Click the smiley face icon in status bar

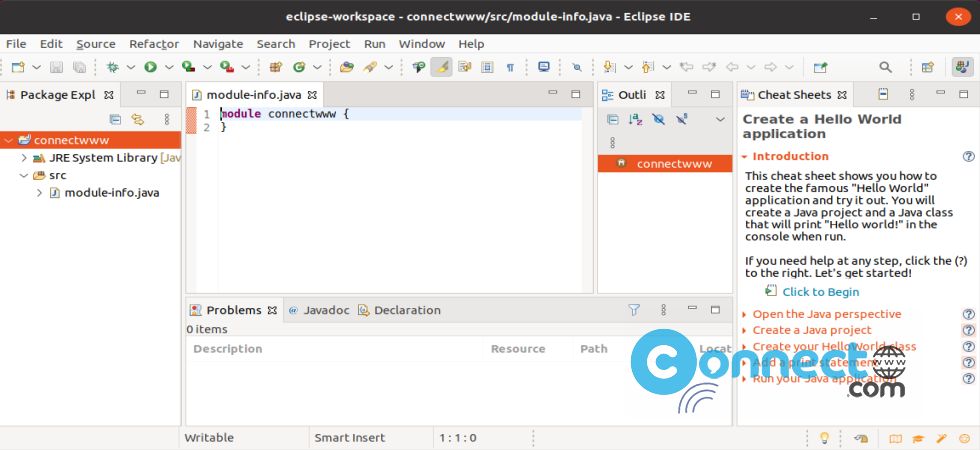click(x=963, y=438)
